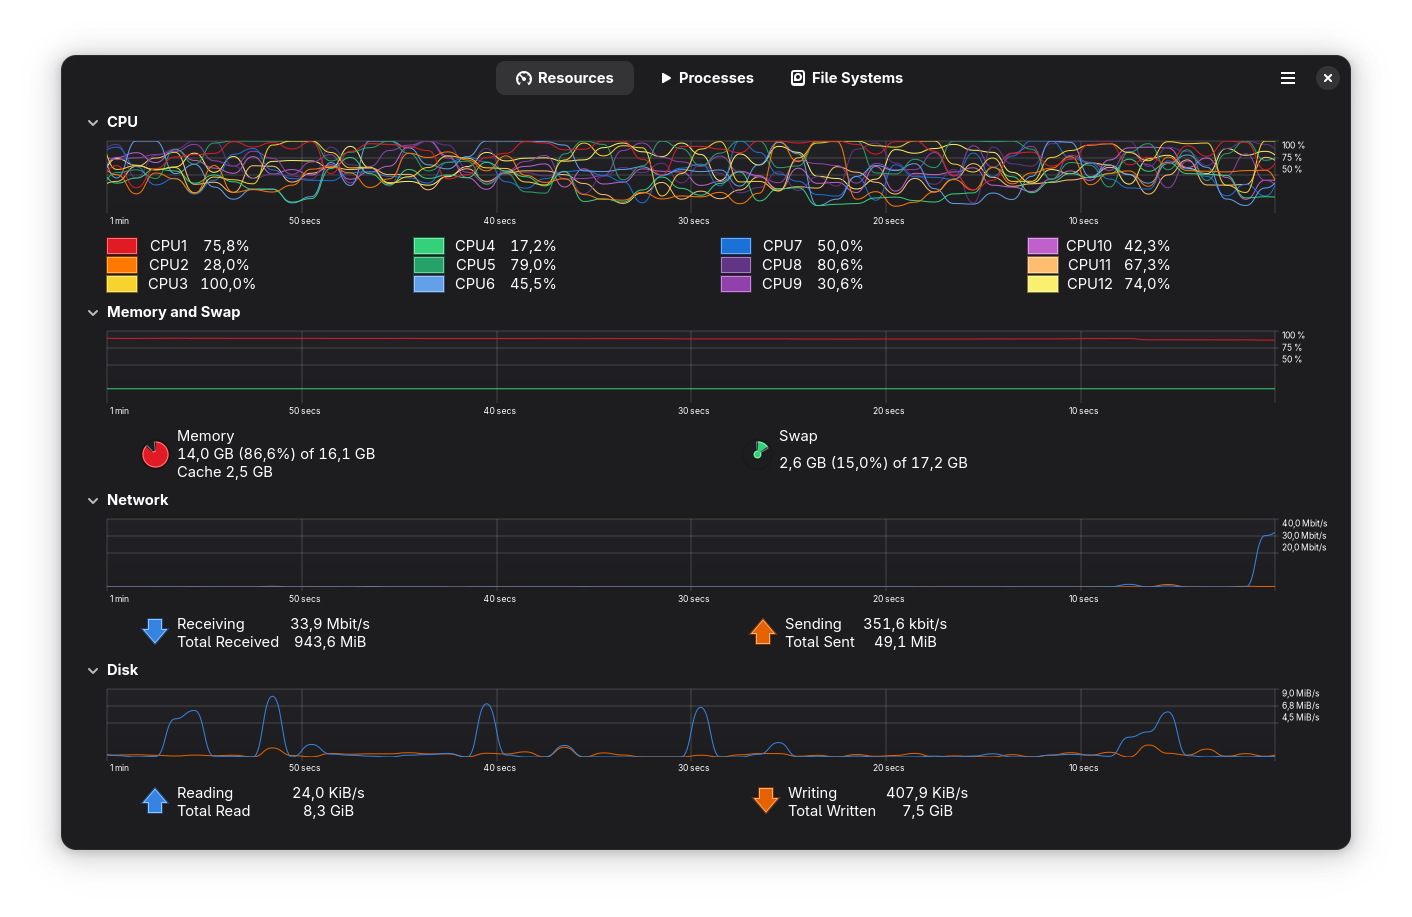Open the pale yellow CPU12 color swatch
Image resolution: width=1412 pixels, height=917 pixels.
[1043, 284]
